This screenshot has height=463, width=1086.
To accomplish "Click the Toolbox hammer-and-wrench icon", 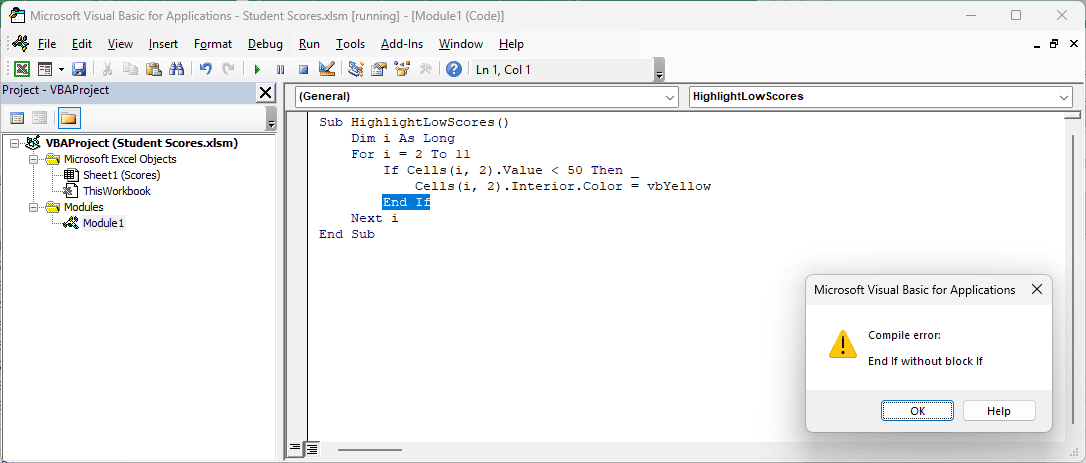I will 425,69.
